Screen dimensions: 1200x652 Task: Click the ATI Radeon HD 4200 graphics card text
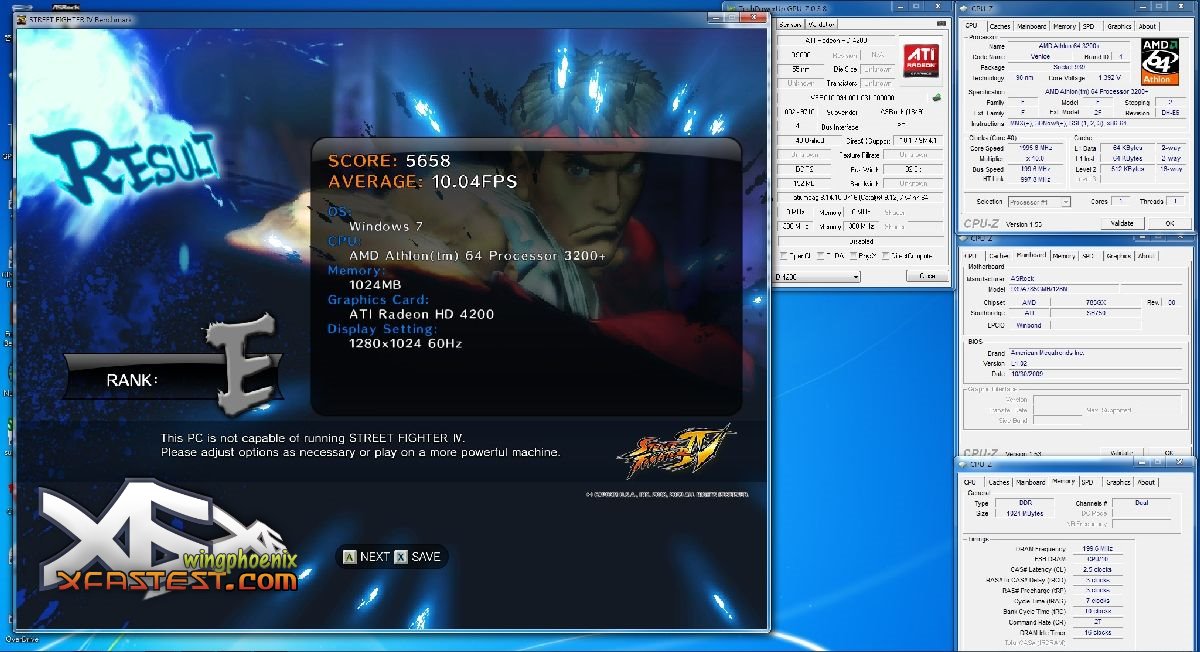(x=421, y=314)
